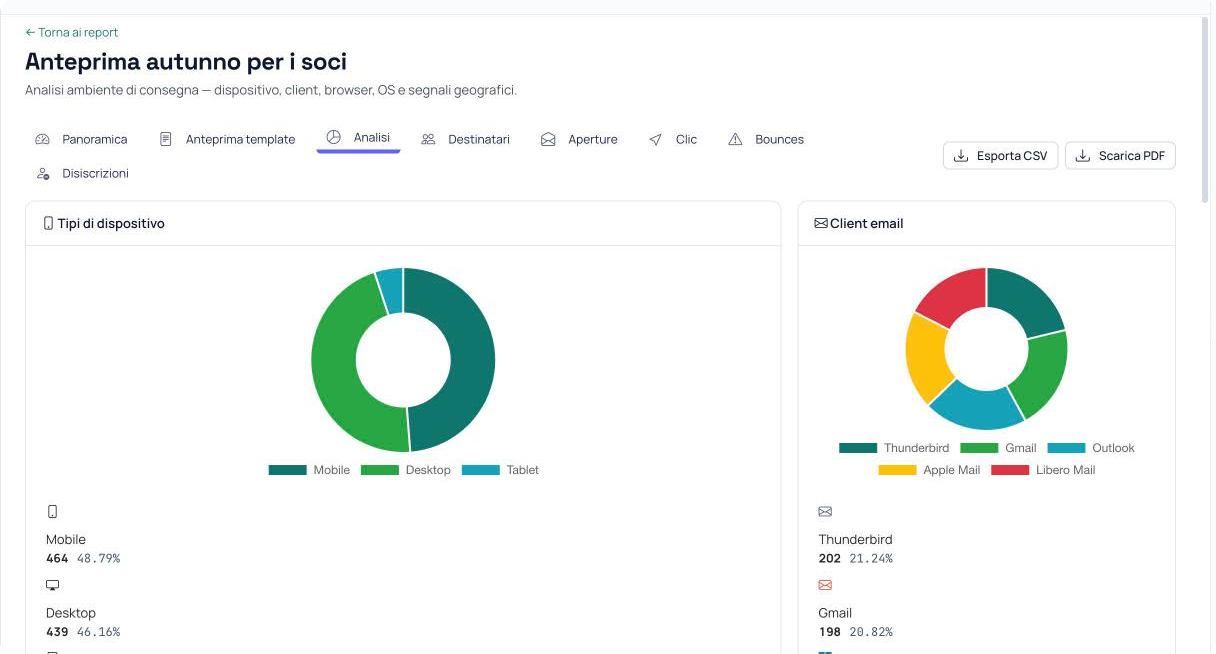
Task: Click envelope icon beside Client email heading
Action: pos(821,224)
